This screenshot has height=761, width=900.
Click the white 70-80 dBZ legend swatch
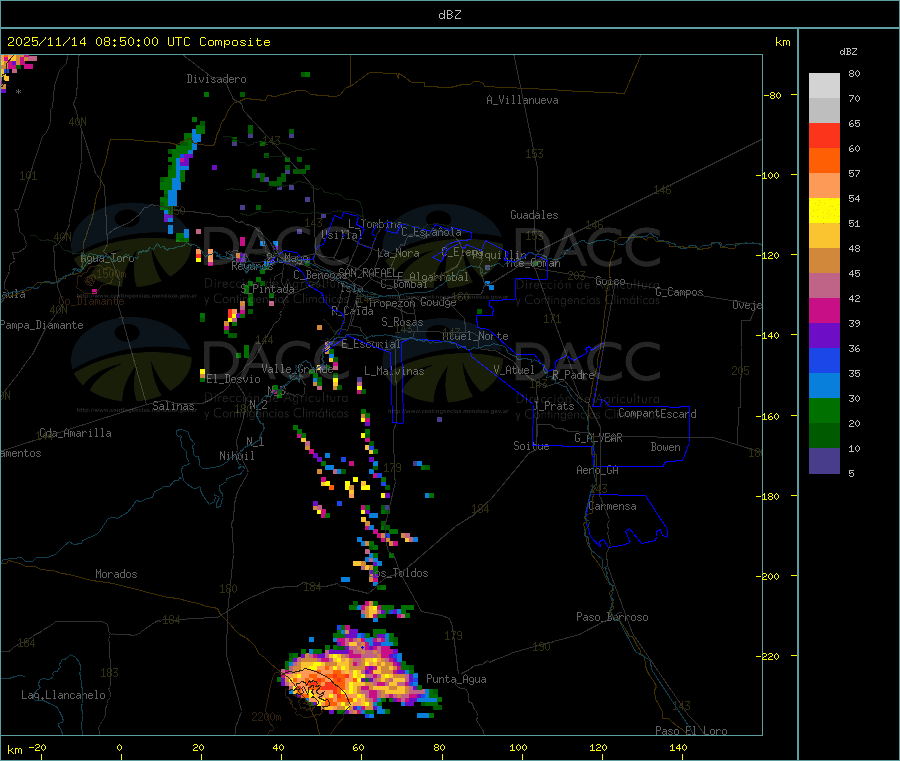pyautogui.click(x=824, y=86)
